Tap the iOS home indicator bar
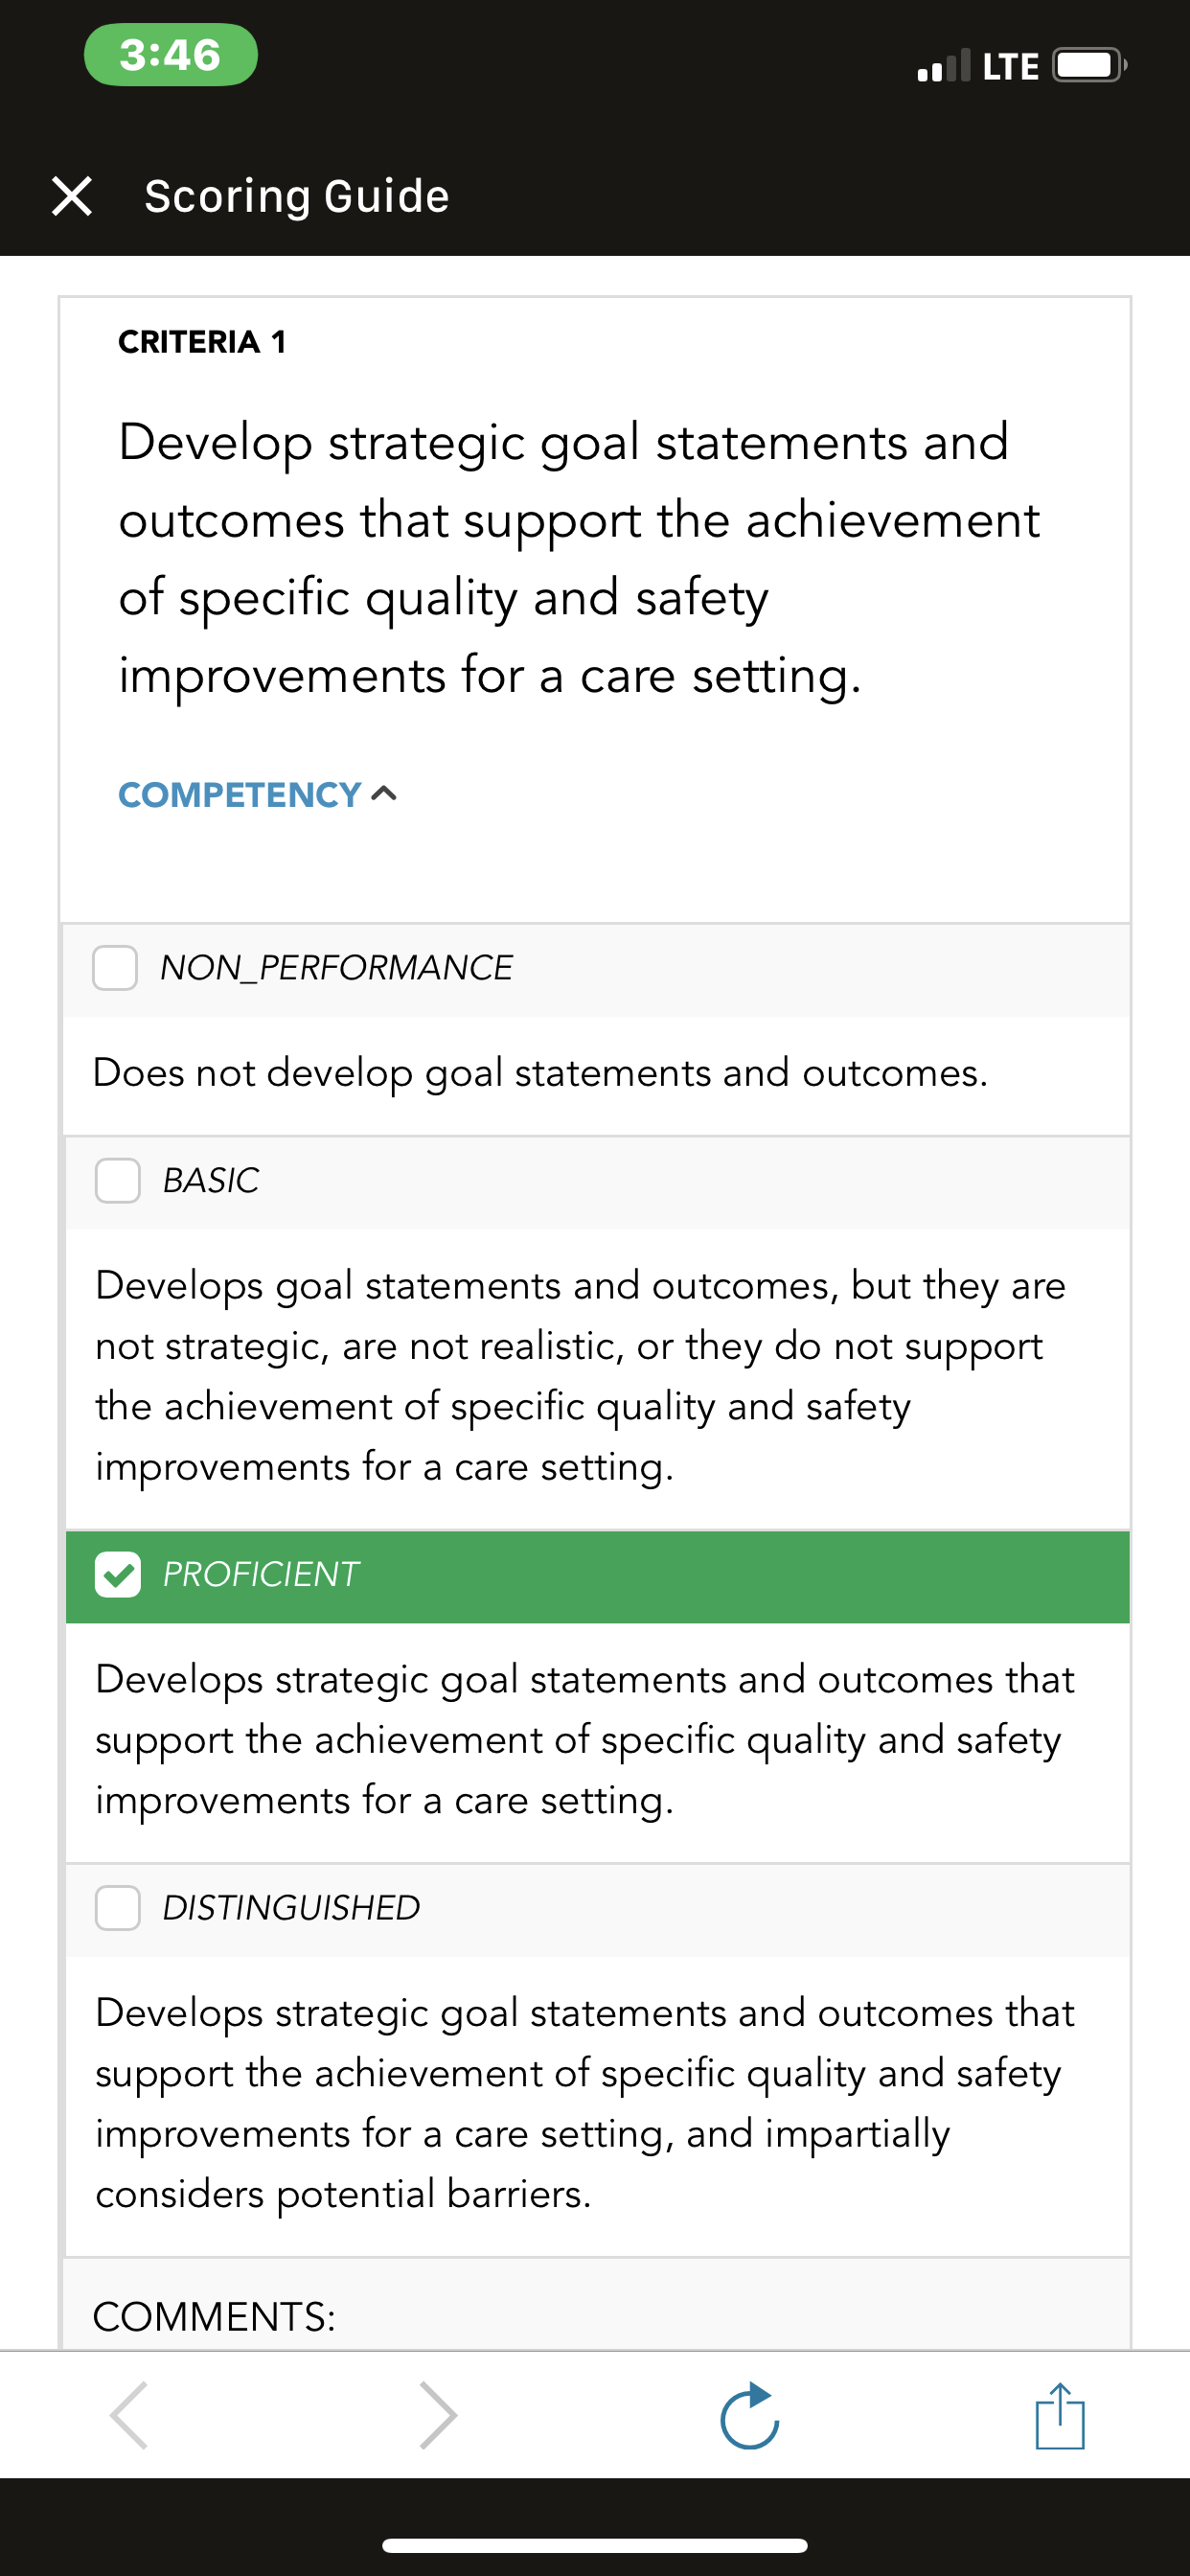The height and width of the screenshot is (2576, 1190). pos(595,2546)
